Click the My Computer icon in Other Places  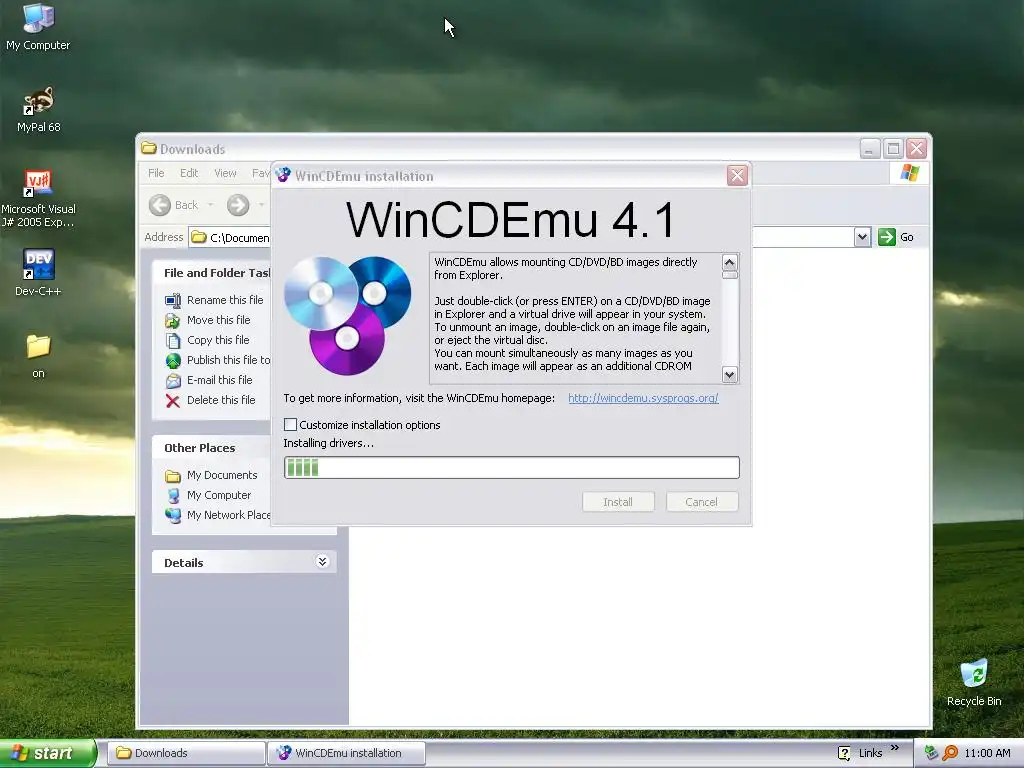(173, 495)
